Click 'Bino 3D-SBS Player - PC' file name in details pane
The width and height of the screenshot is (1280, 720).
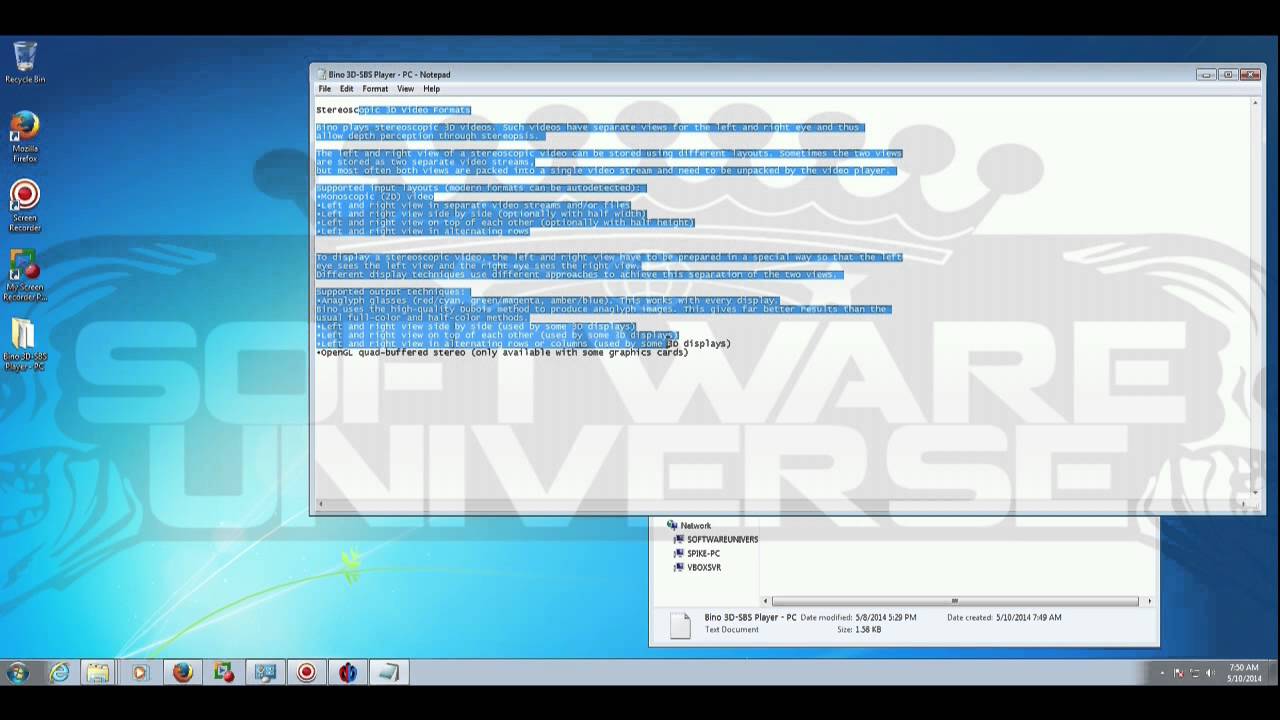point(750,618)
